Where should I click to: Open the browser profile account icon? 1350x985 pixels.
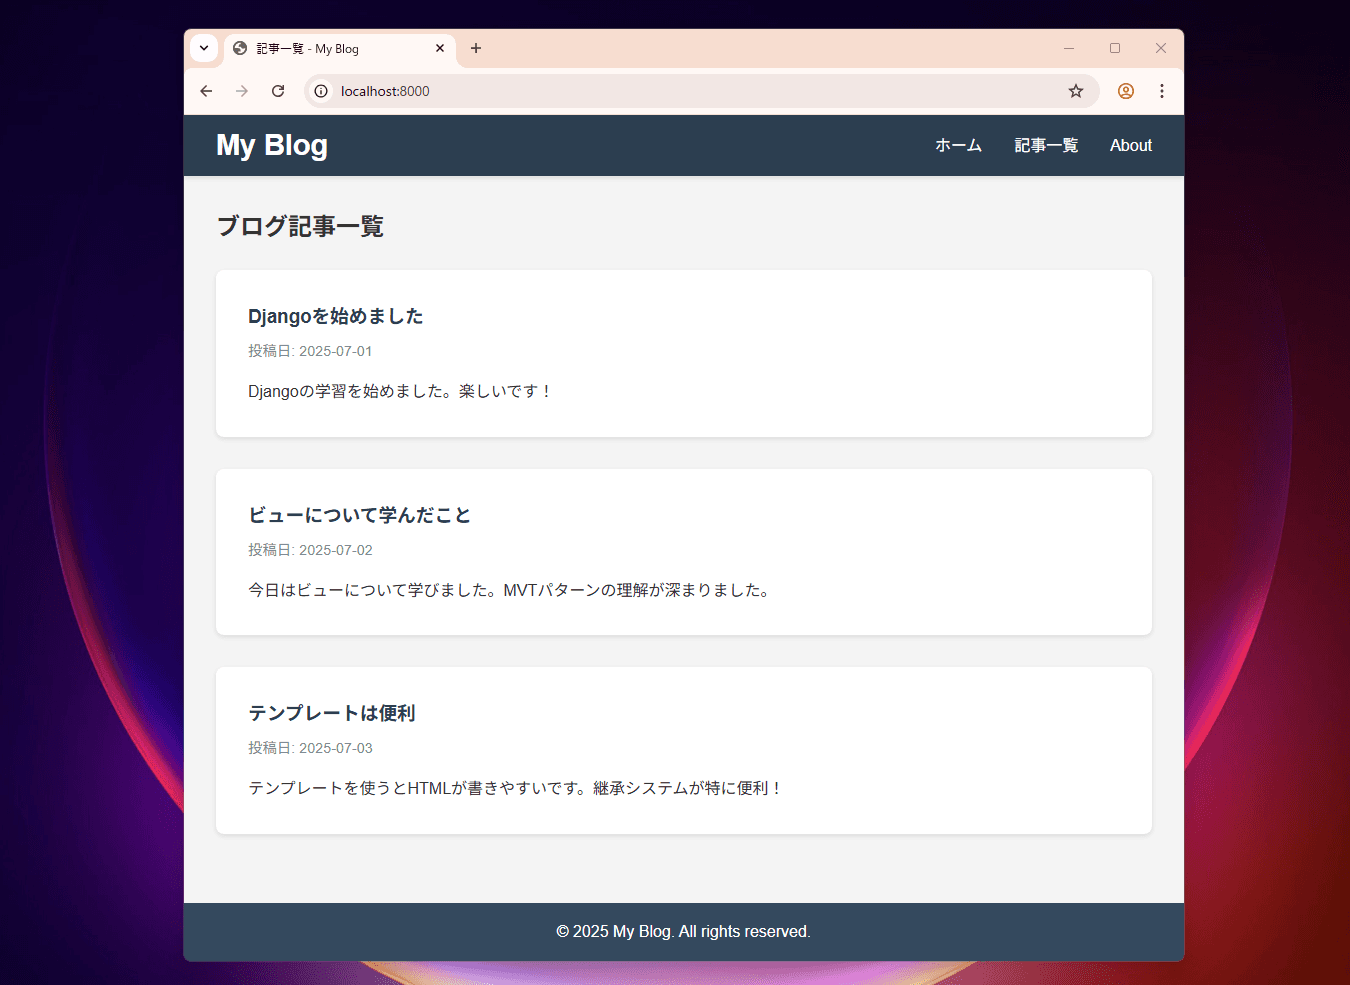[1125, 91]
